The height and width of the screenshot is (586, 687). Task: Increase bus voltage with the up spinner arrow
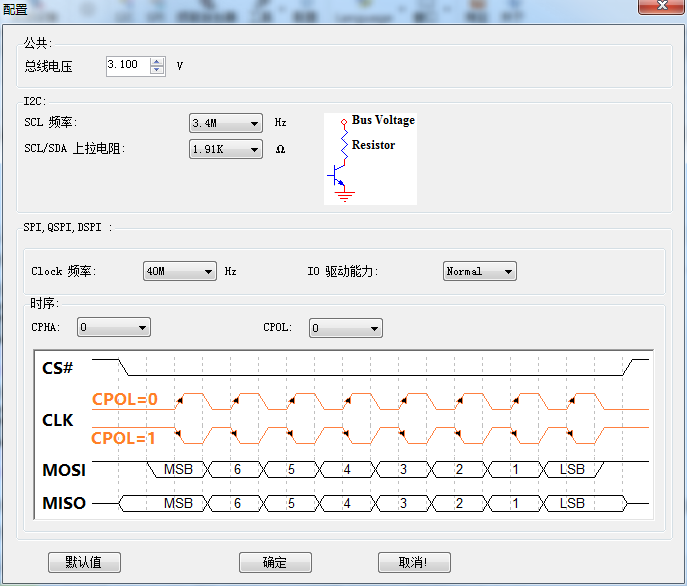[157, 61]
